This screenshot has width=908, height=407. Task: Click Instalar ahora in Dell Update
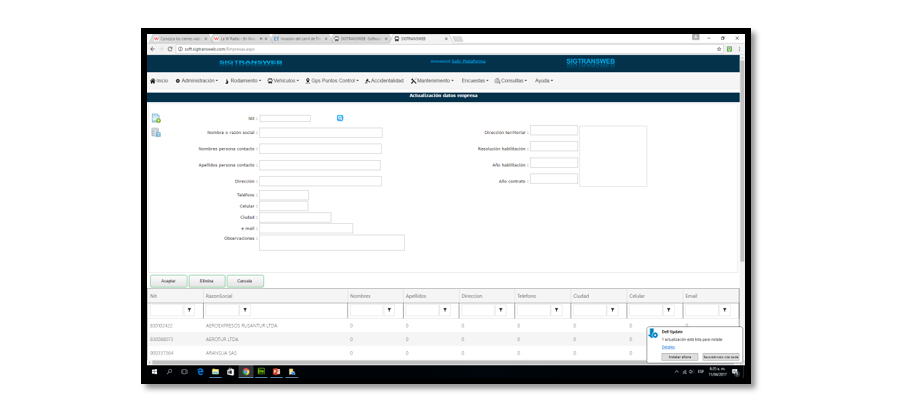tap(680, 357)
